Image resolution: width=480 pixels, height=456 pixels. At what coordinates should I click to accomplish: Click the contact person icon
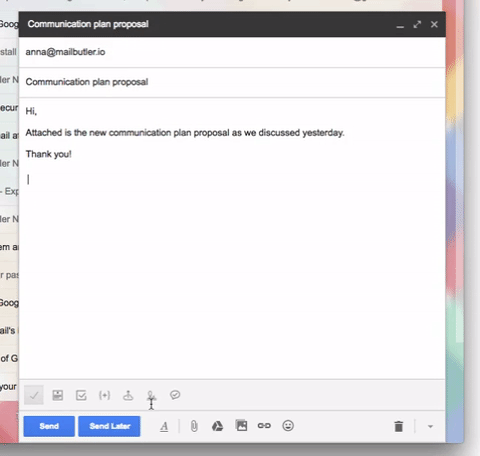pos(151,396)
